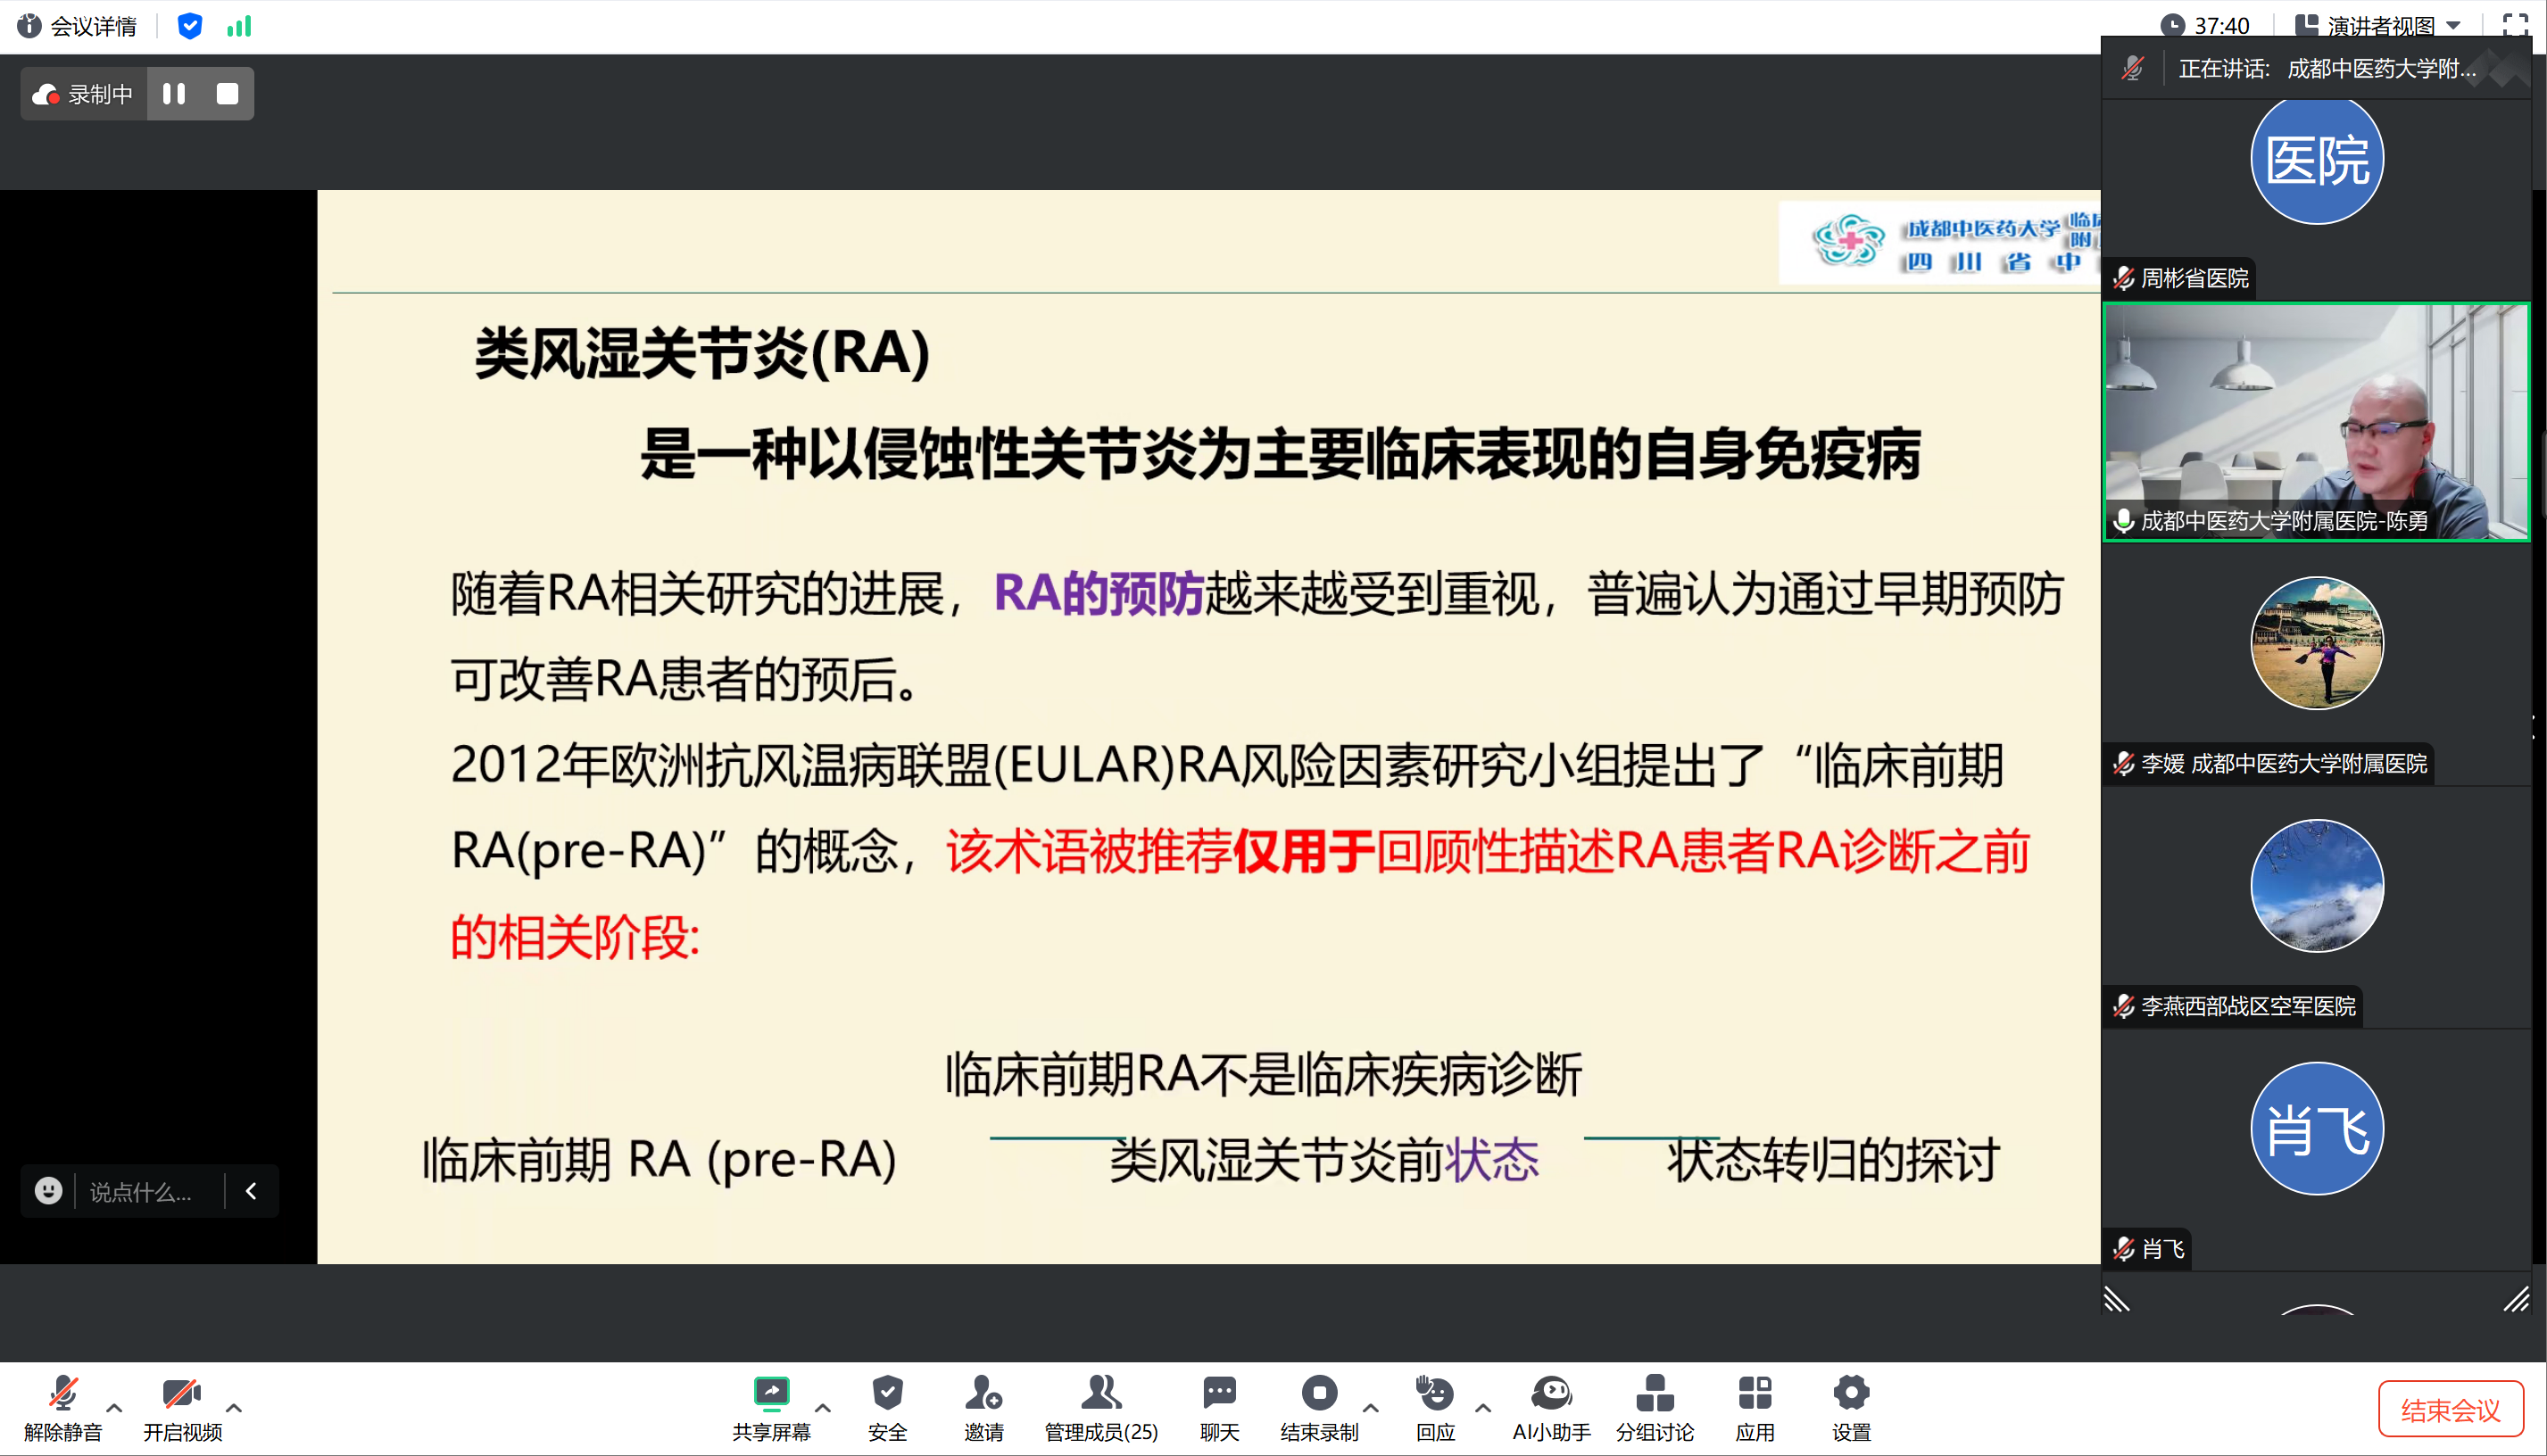Select 李媛 成都中医药大学附属医院 avatar
This screenshot has width=2547, height=1456.
tap(2316, 642)
